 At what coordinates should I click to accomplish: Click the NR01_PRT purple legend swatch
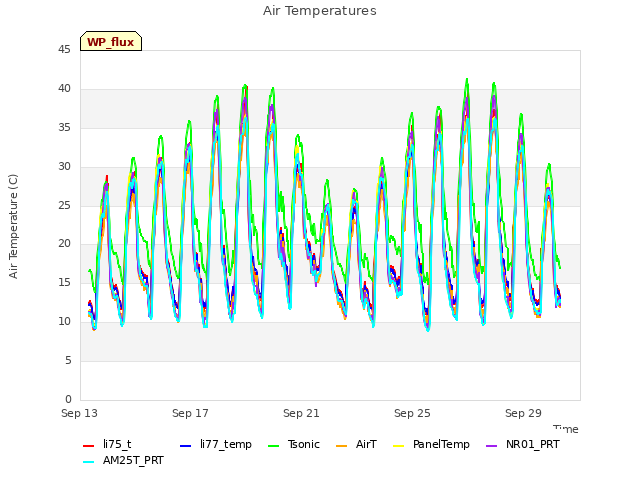tap(491, 446)
